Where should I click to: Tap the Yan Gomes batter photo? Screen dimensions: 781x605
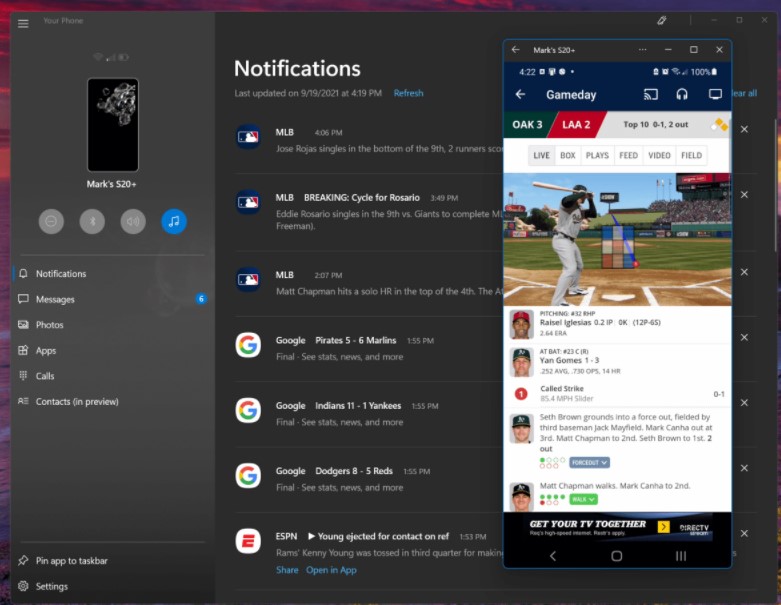521,362
